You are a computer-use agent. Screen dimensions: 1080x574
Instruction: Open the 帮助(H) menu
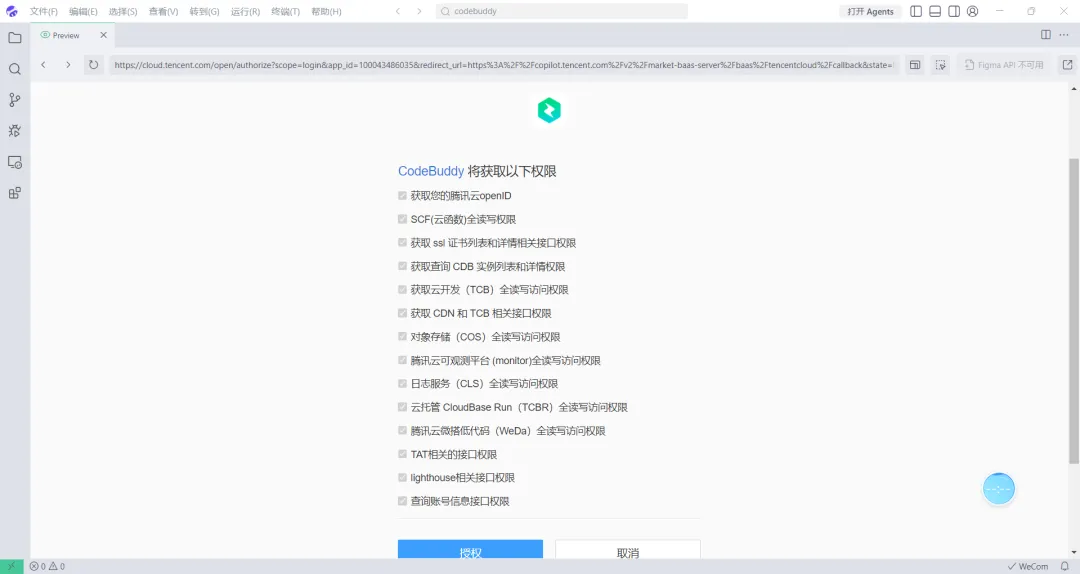coord(326,12)
